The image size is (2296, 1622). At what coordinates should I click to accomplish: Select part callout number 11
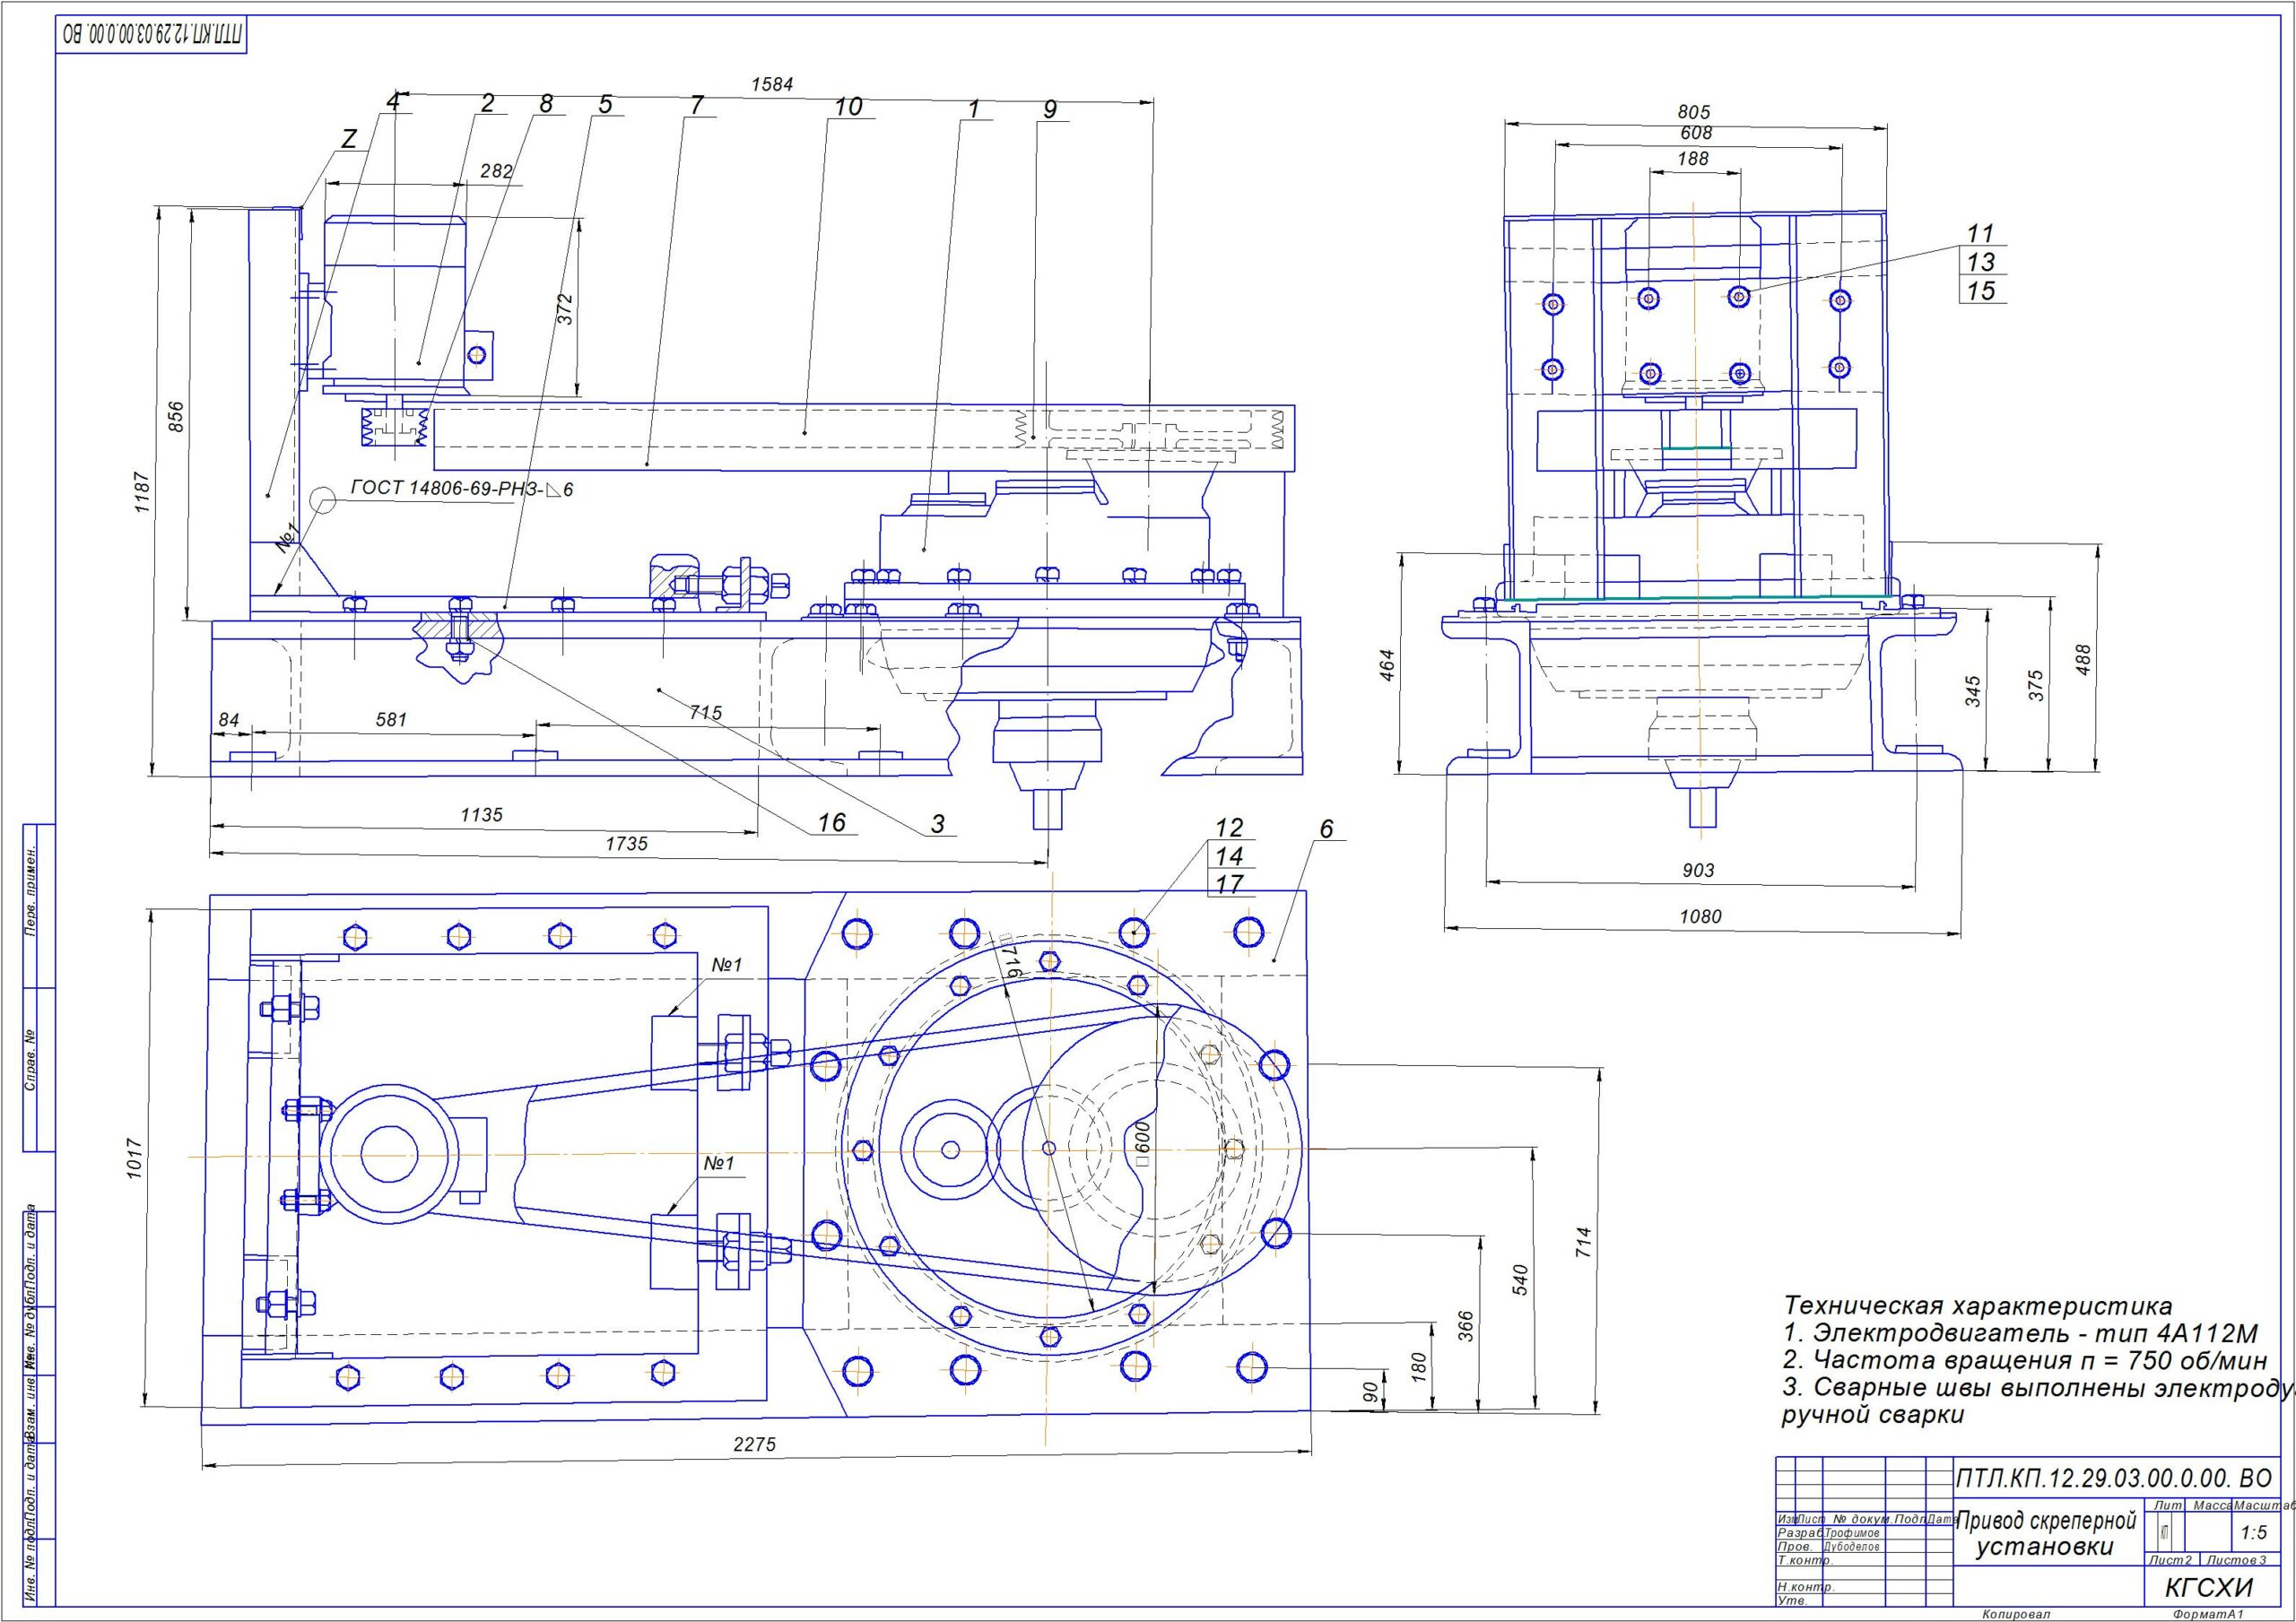click(x=1980, y=233)
